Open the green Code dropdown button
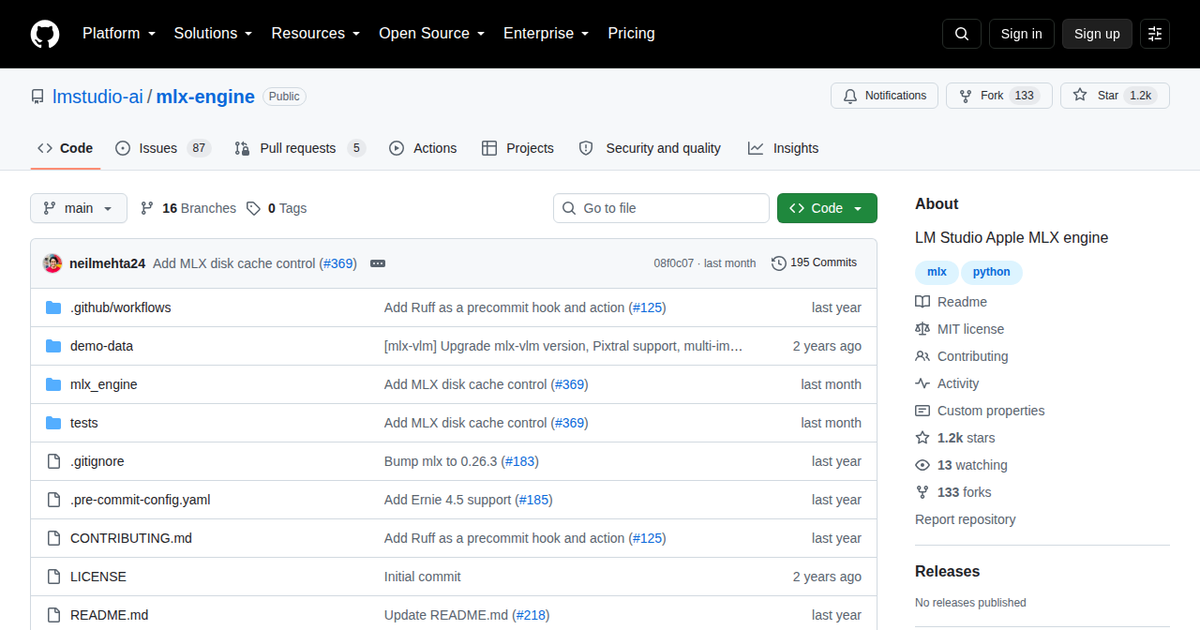This screenshot has width=1200, height=630. point(827,208)
